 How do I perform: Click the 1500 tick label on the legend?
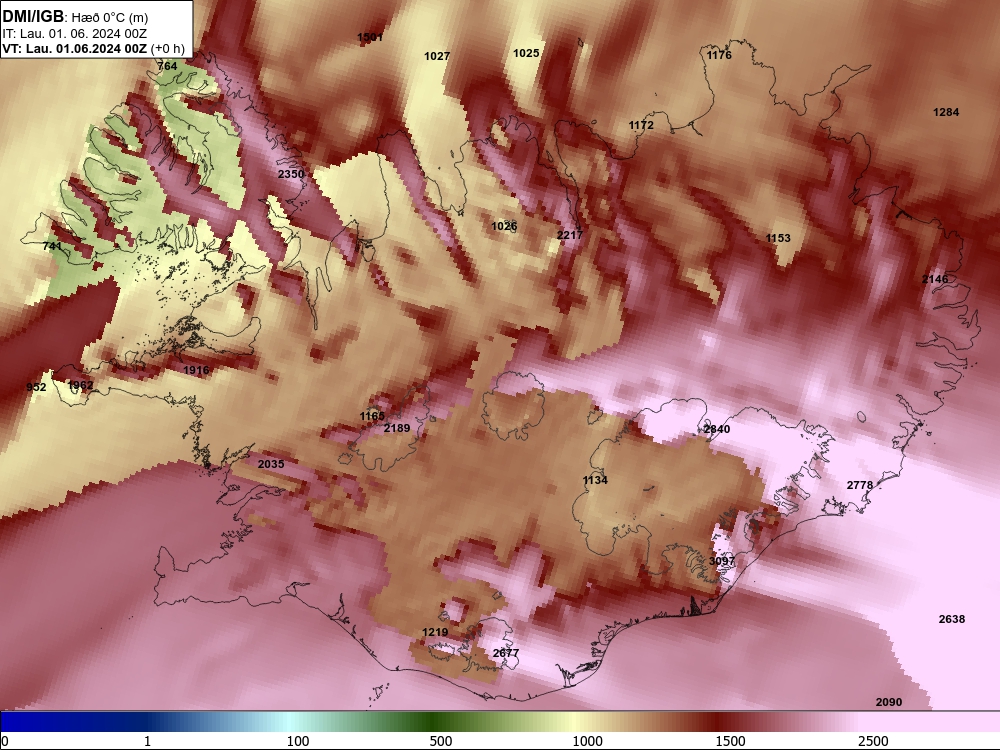730,741
